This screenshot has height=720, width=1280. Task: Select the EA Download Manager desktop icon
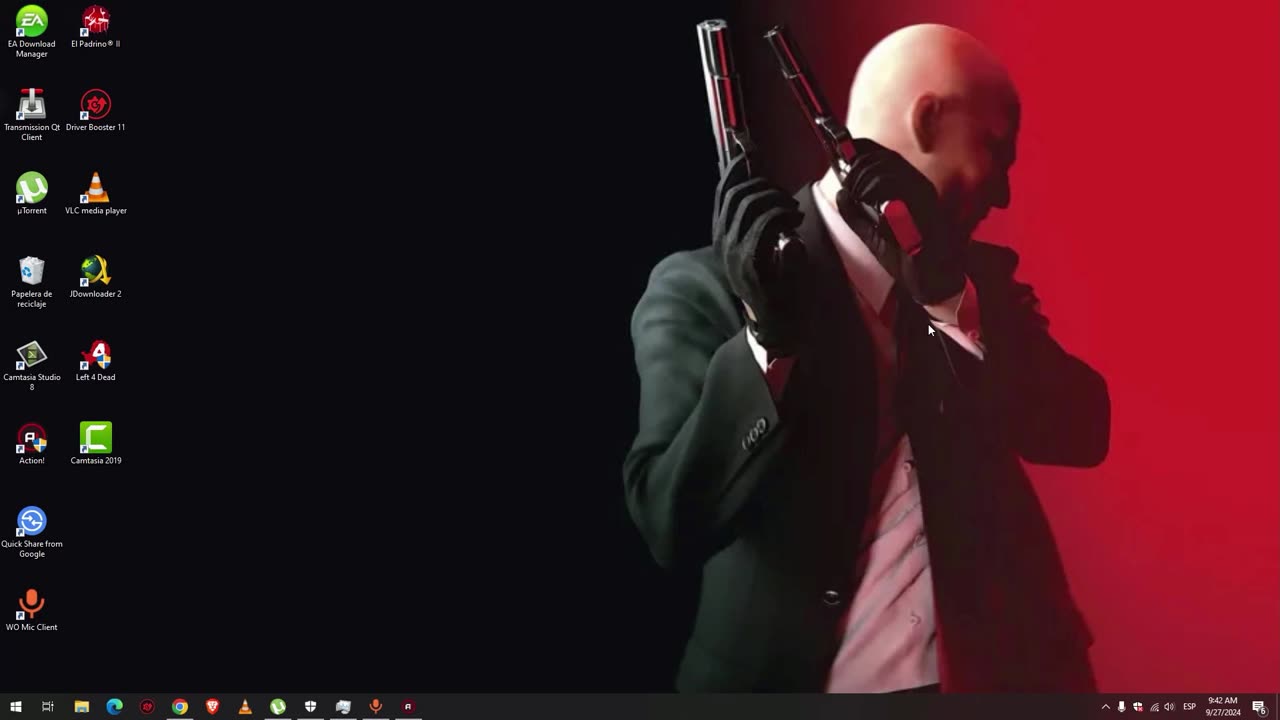31,31
